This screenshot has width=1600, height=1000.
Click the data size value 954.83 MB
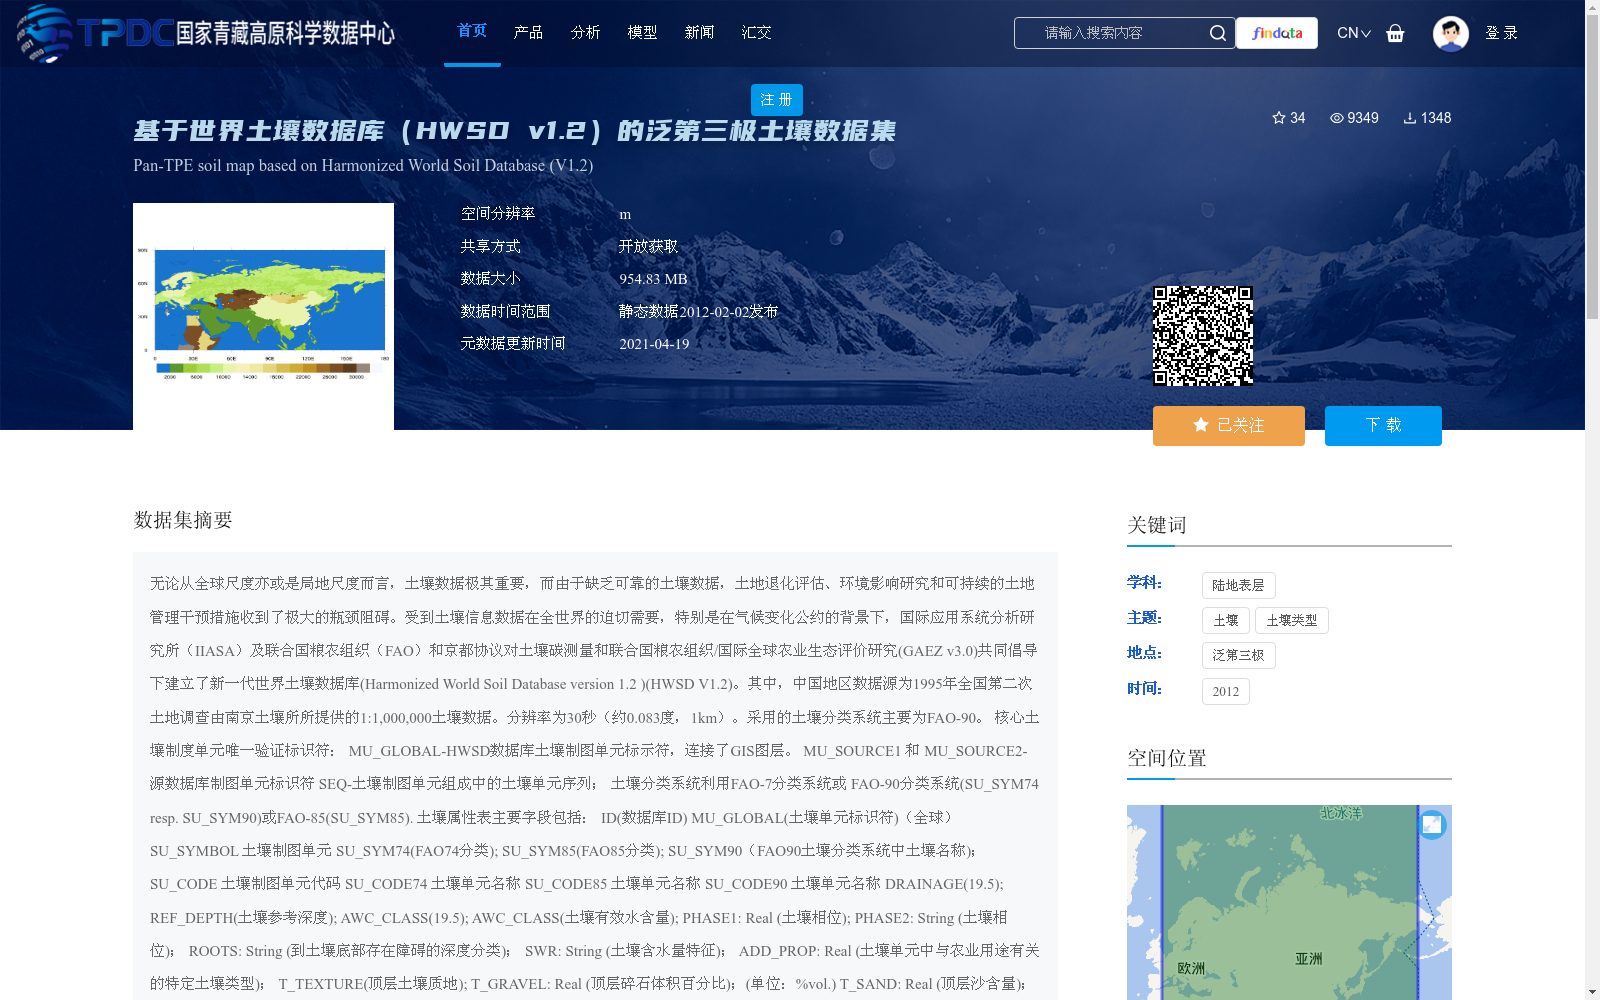pyautogui.click(x=653, y=279)
